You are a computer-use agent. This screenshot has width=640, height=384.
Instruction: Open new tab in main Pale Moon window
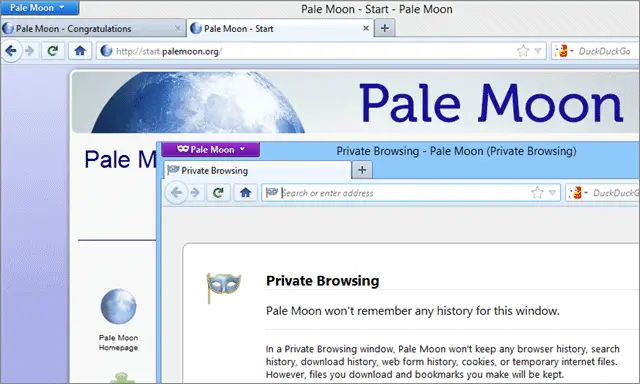(384, 28)
